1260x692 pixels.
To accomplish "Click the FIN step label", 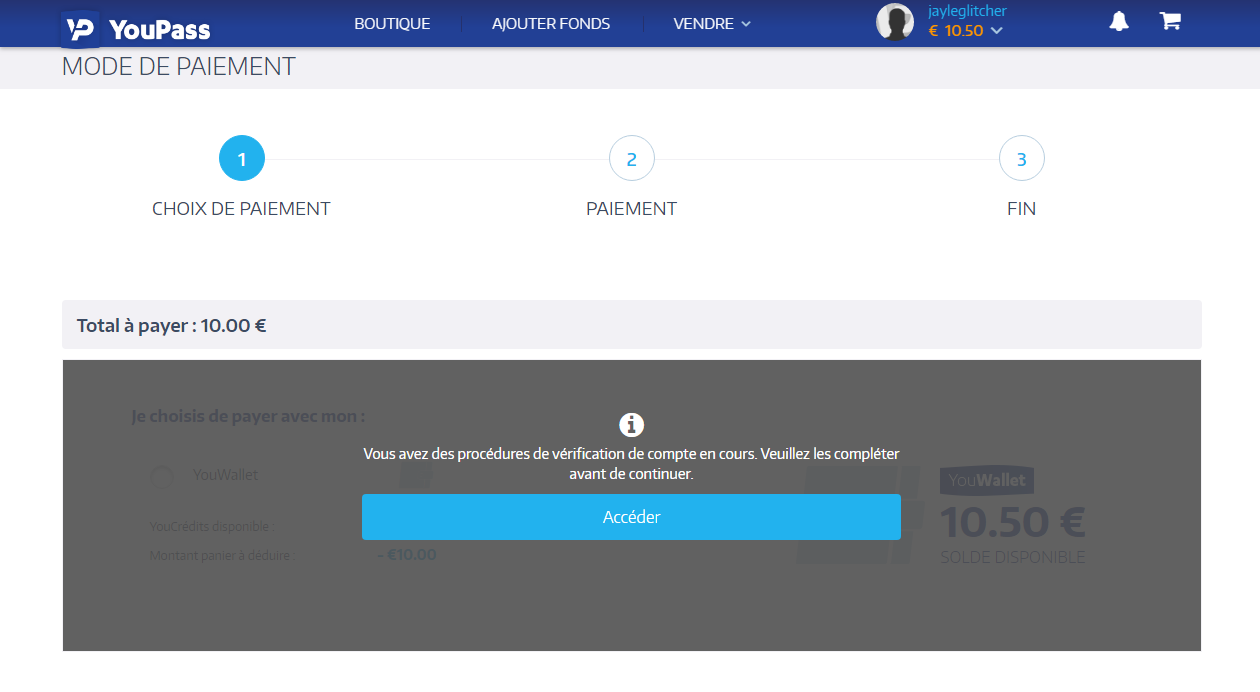I will pyautogui.click(x=1021, y=209).
